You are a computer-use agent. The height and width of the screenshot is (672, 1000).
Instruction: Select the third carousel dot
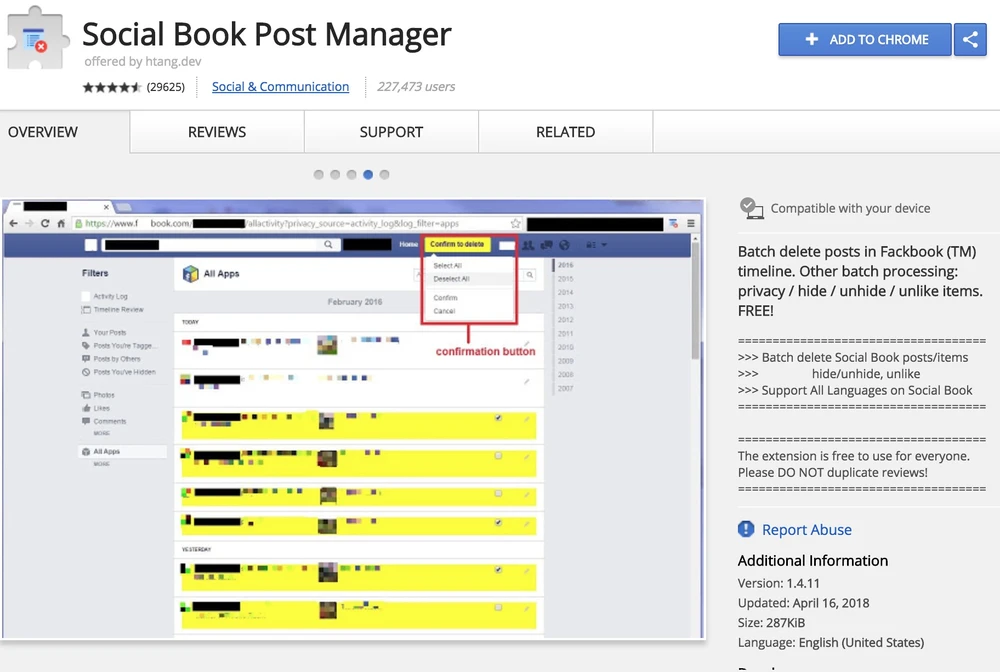[x=351, y=175]
